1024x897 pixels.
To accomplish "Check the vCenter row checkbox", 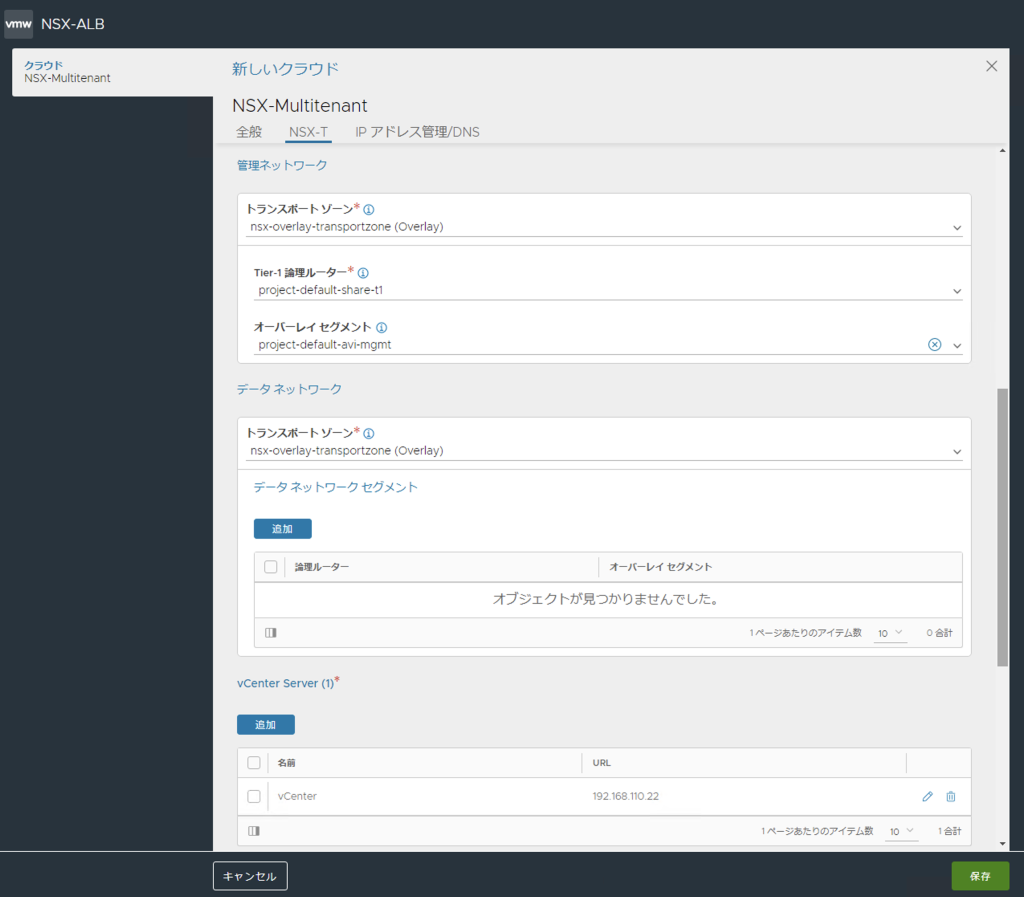I will tap(254, 796).
